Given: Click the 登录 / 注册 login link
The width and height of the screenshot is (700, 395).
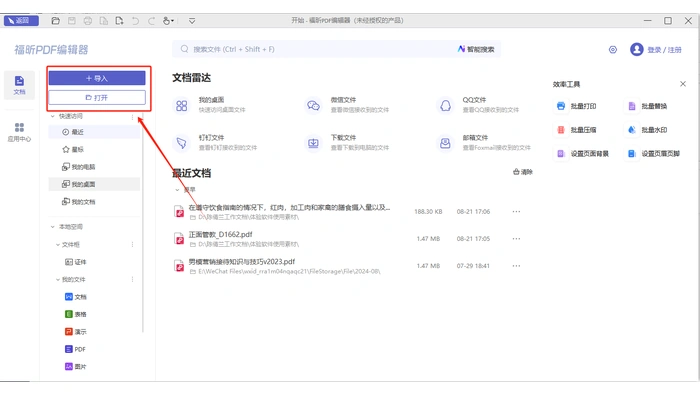Looking at the screenshot, I should 664,50.
